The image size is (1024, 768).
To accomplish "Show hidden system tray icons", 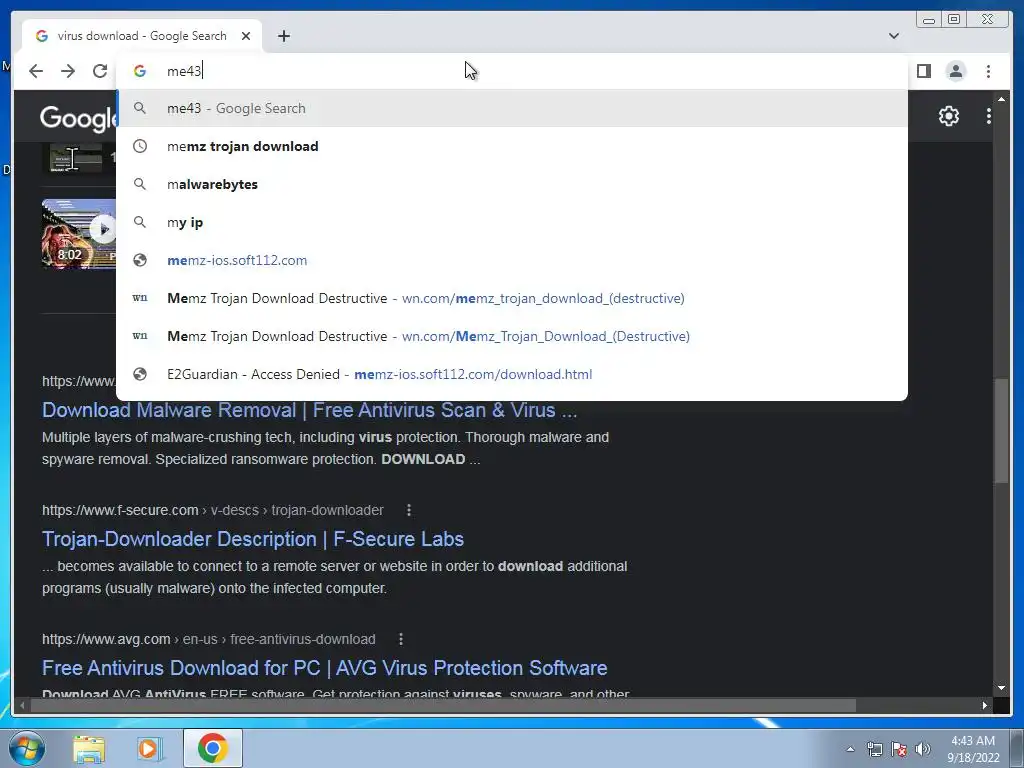I will [850, 749].
